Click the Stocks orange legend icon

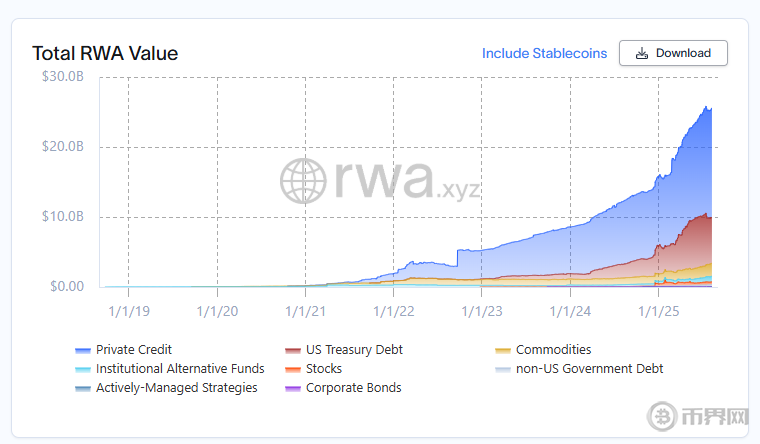[293, 369]
